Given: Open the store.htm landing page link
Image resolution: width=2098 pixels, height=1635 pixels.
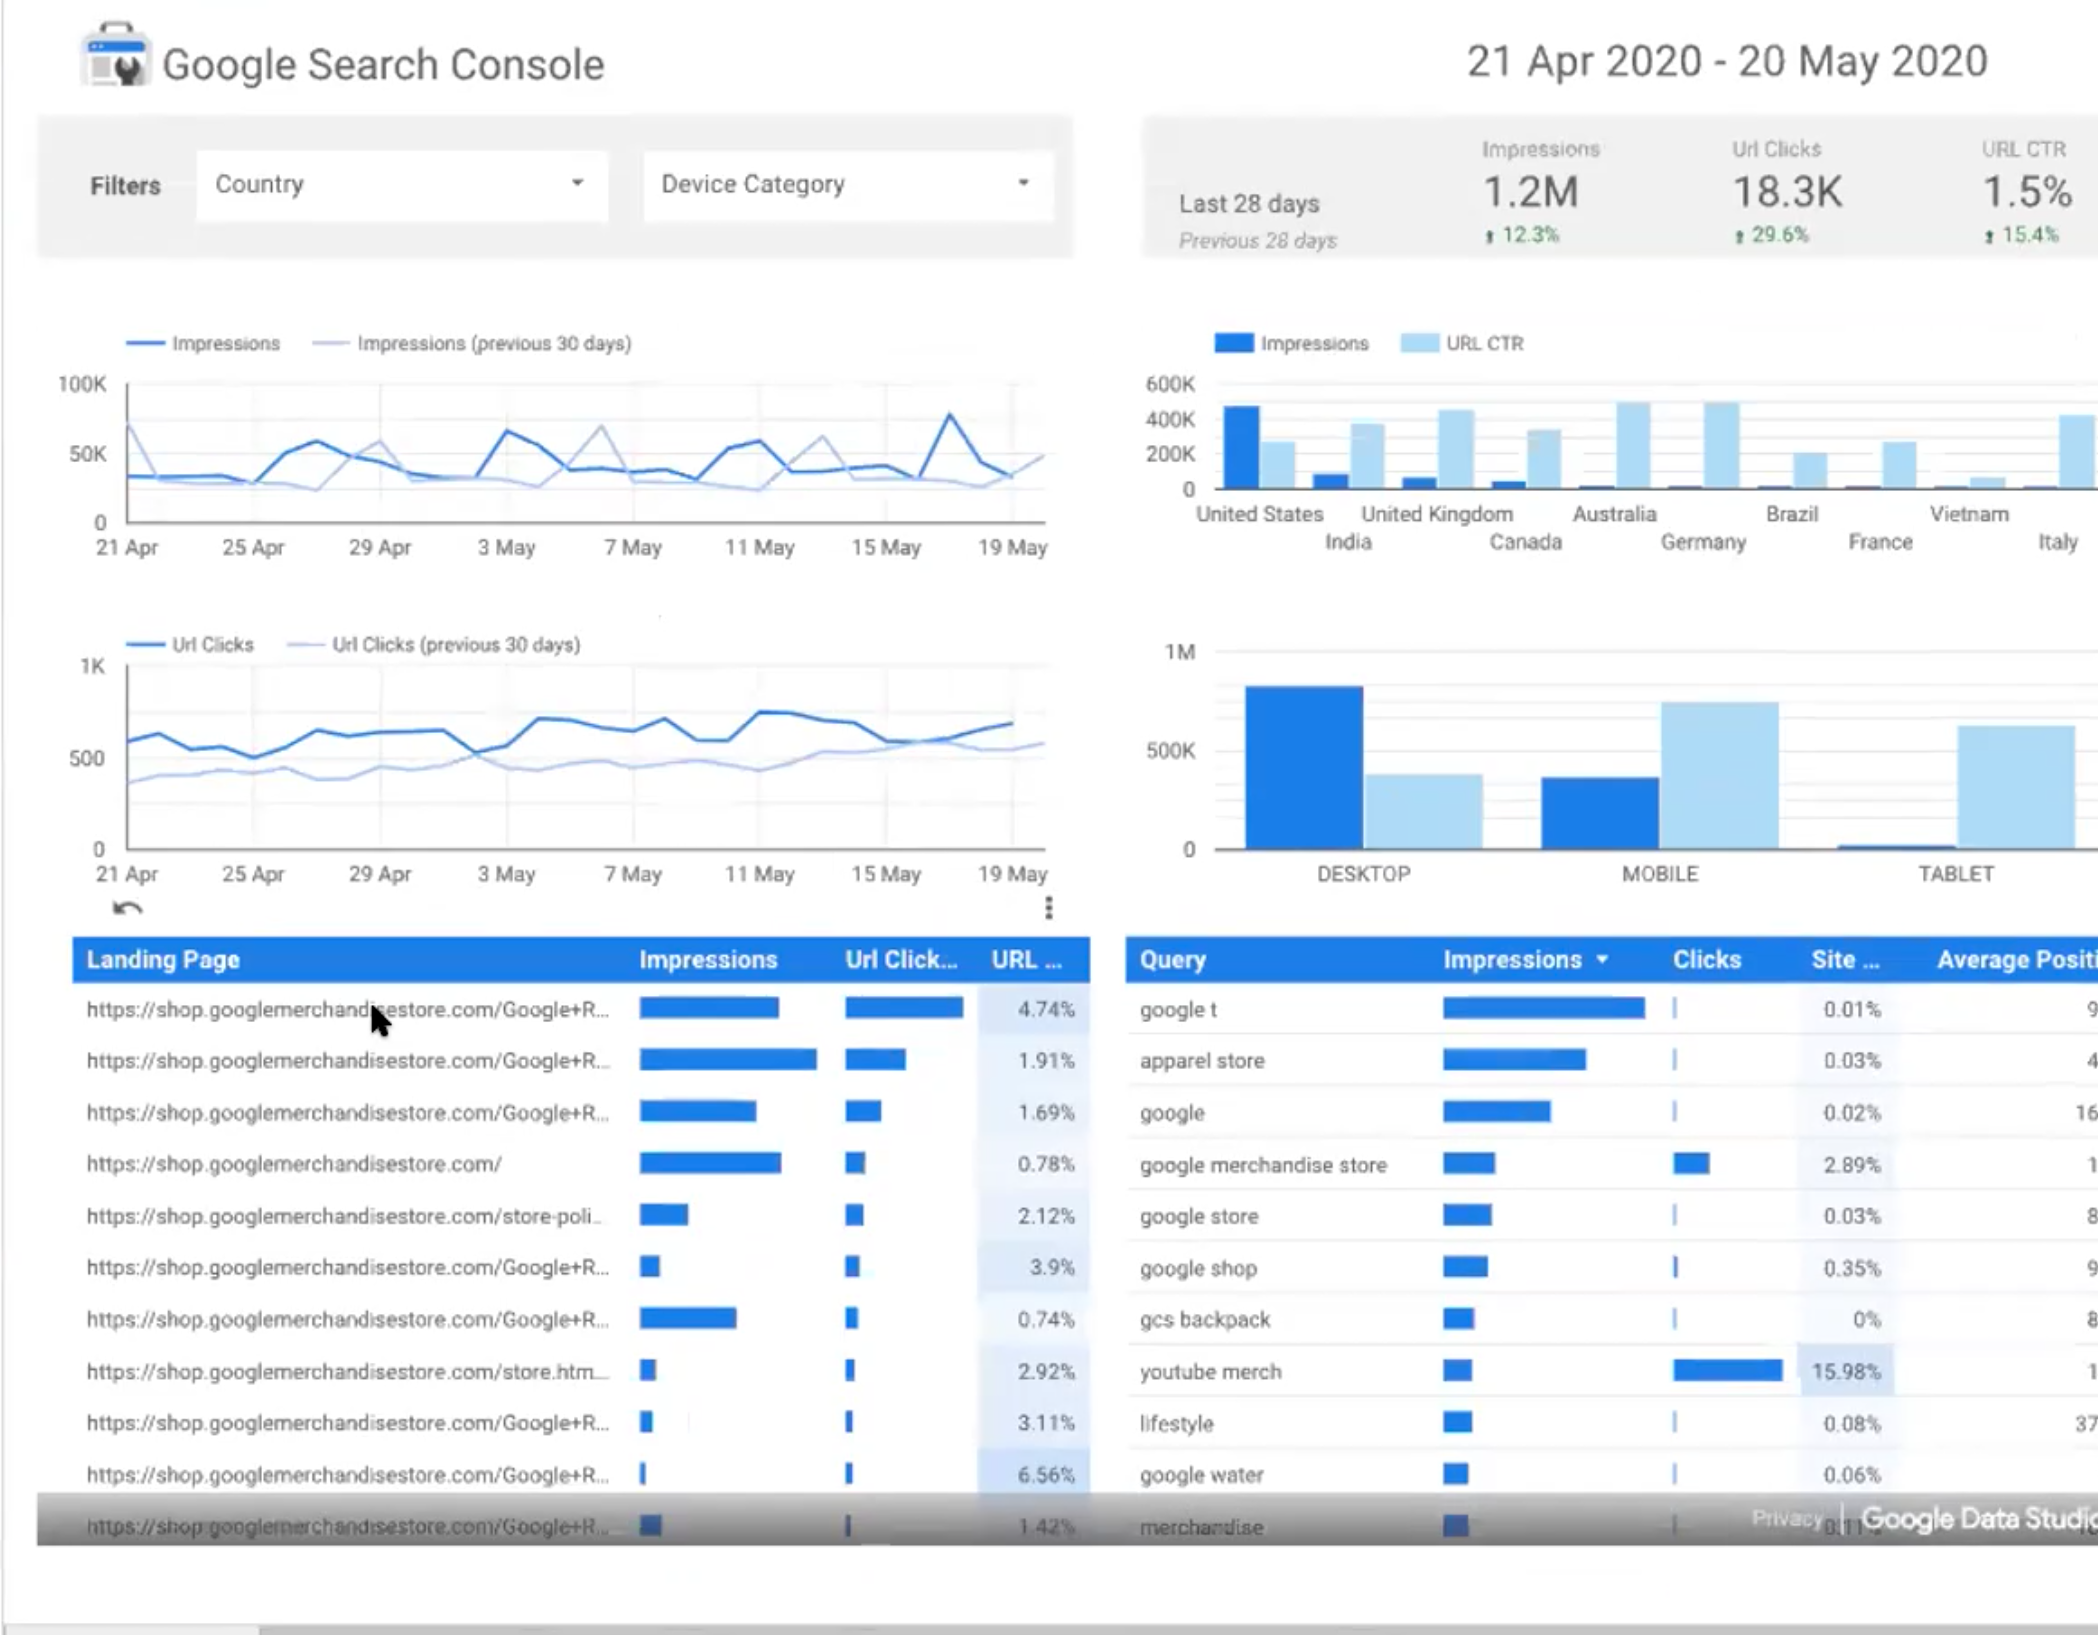Looking at the screenshot, I should click(x=347, y=1371).
